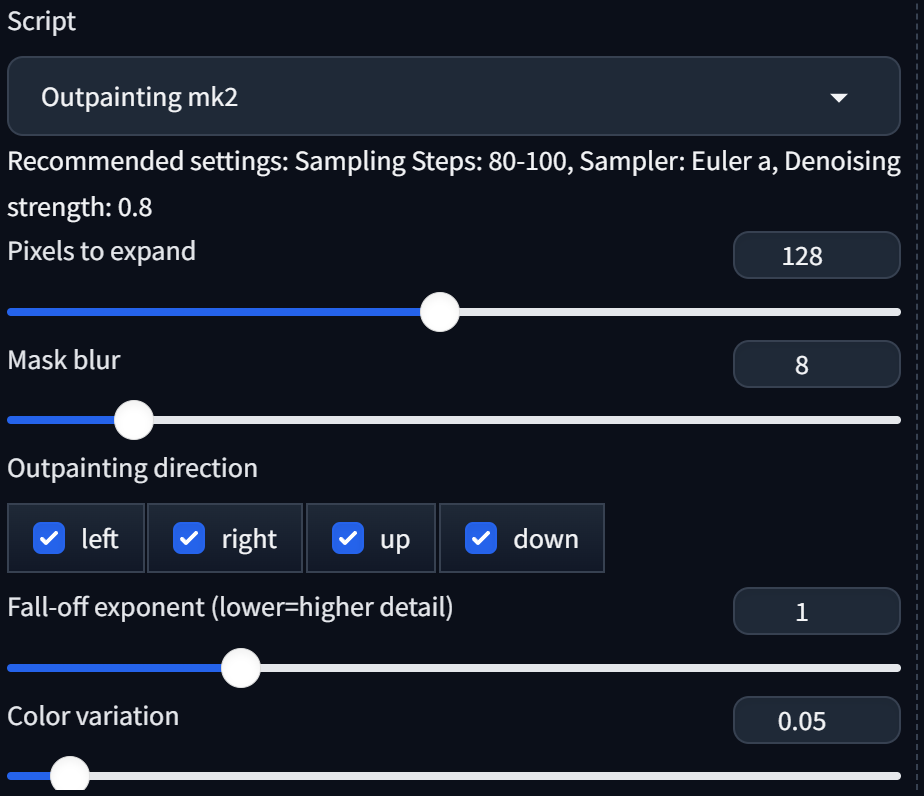
Task: Click the Fall-off exponent slider thumb
Action: click(240, 668)
